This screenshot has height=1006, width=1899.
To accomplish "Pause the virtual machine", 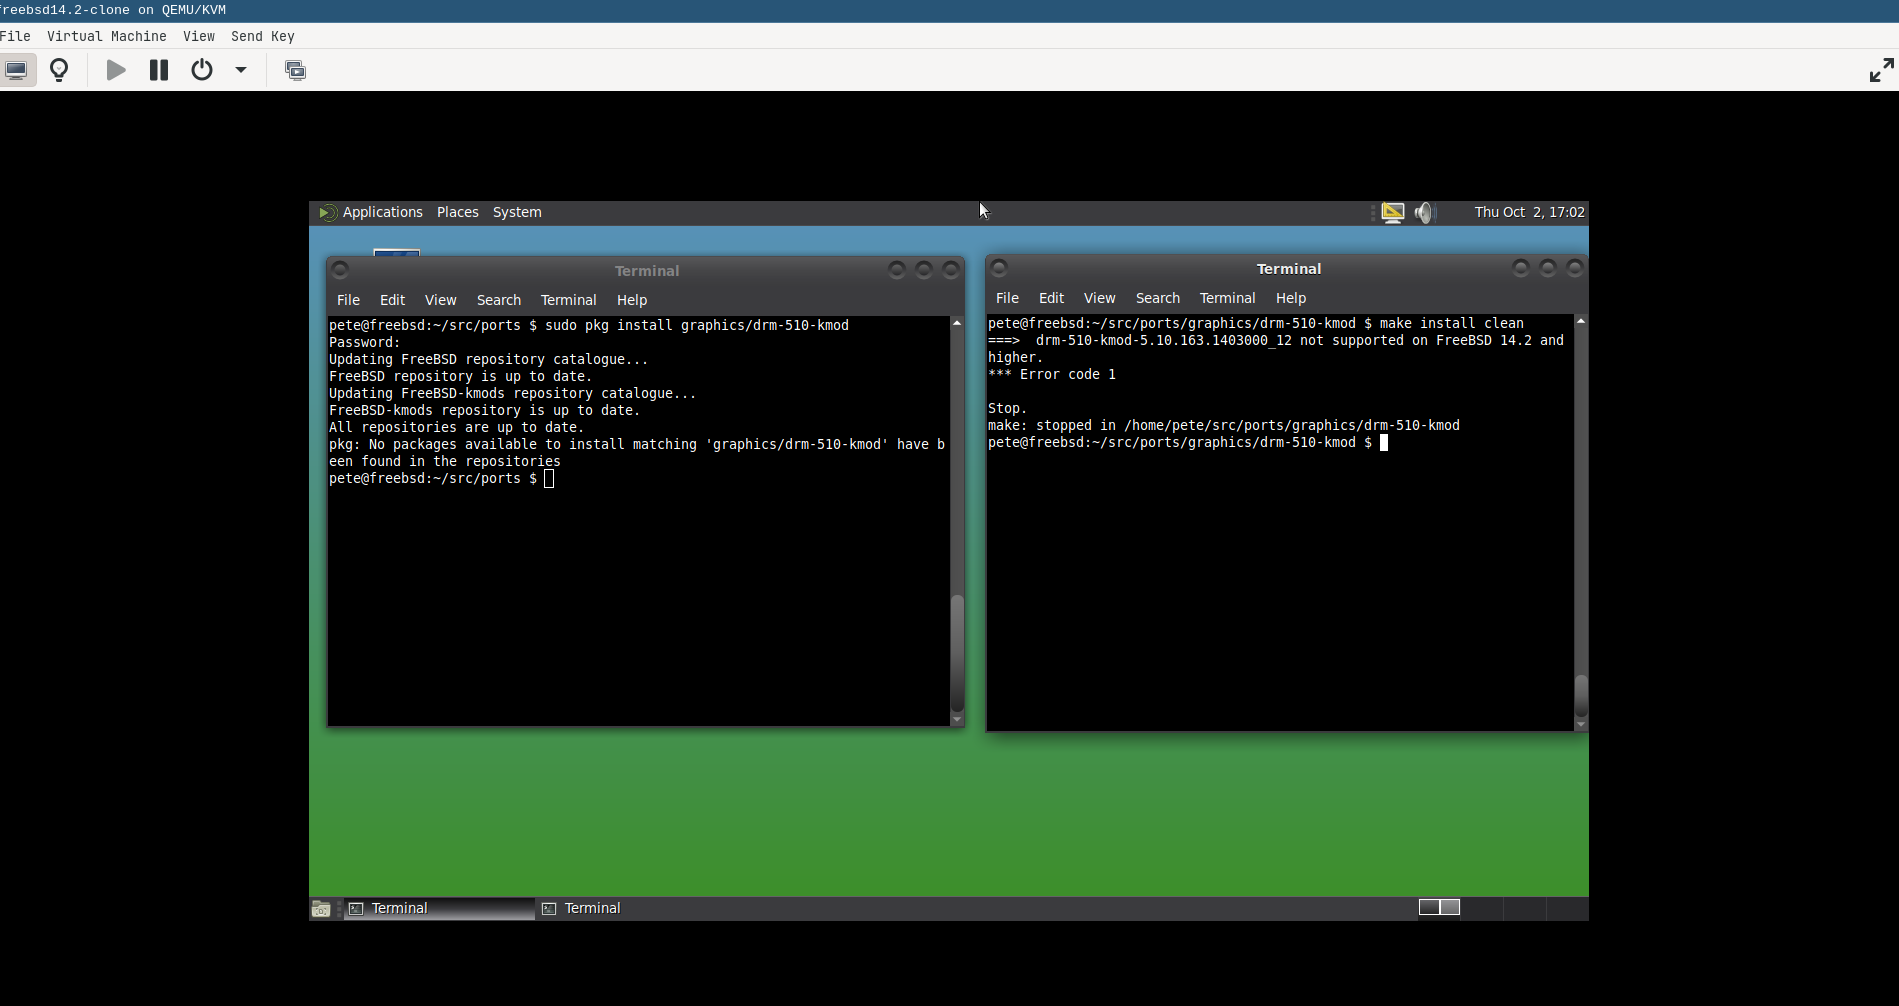I will click(159, 70).
